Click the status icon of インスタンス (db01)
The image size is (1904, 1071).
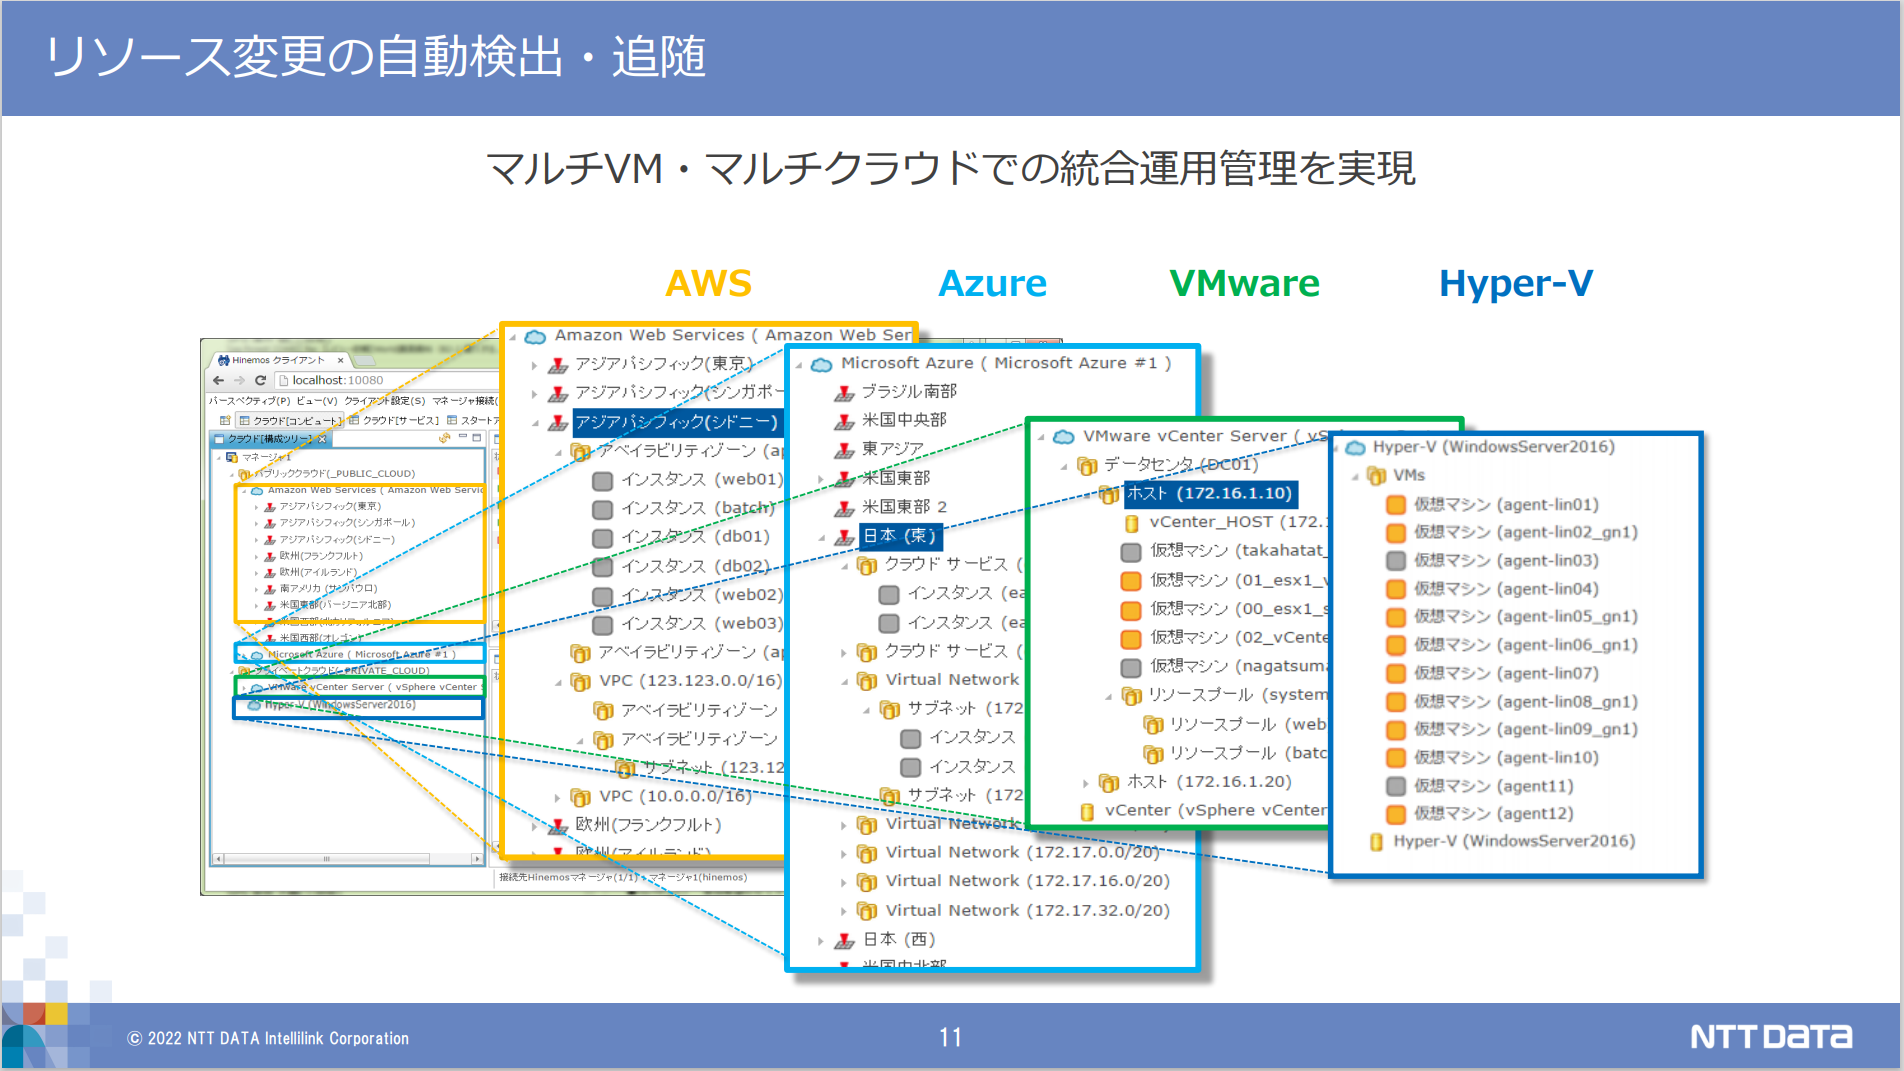click(602, 538)
